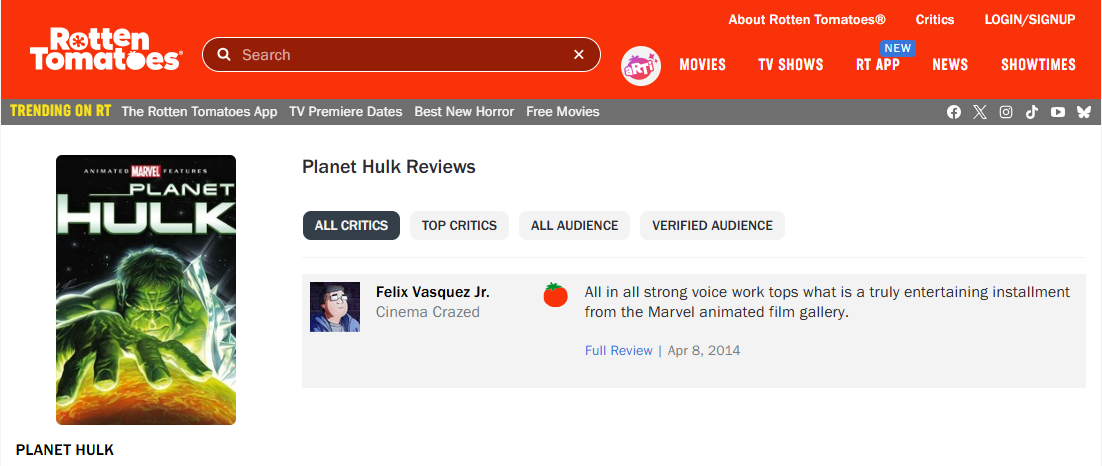Open About Rotten Tomatoes link

(807, 20)
